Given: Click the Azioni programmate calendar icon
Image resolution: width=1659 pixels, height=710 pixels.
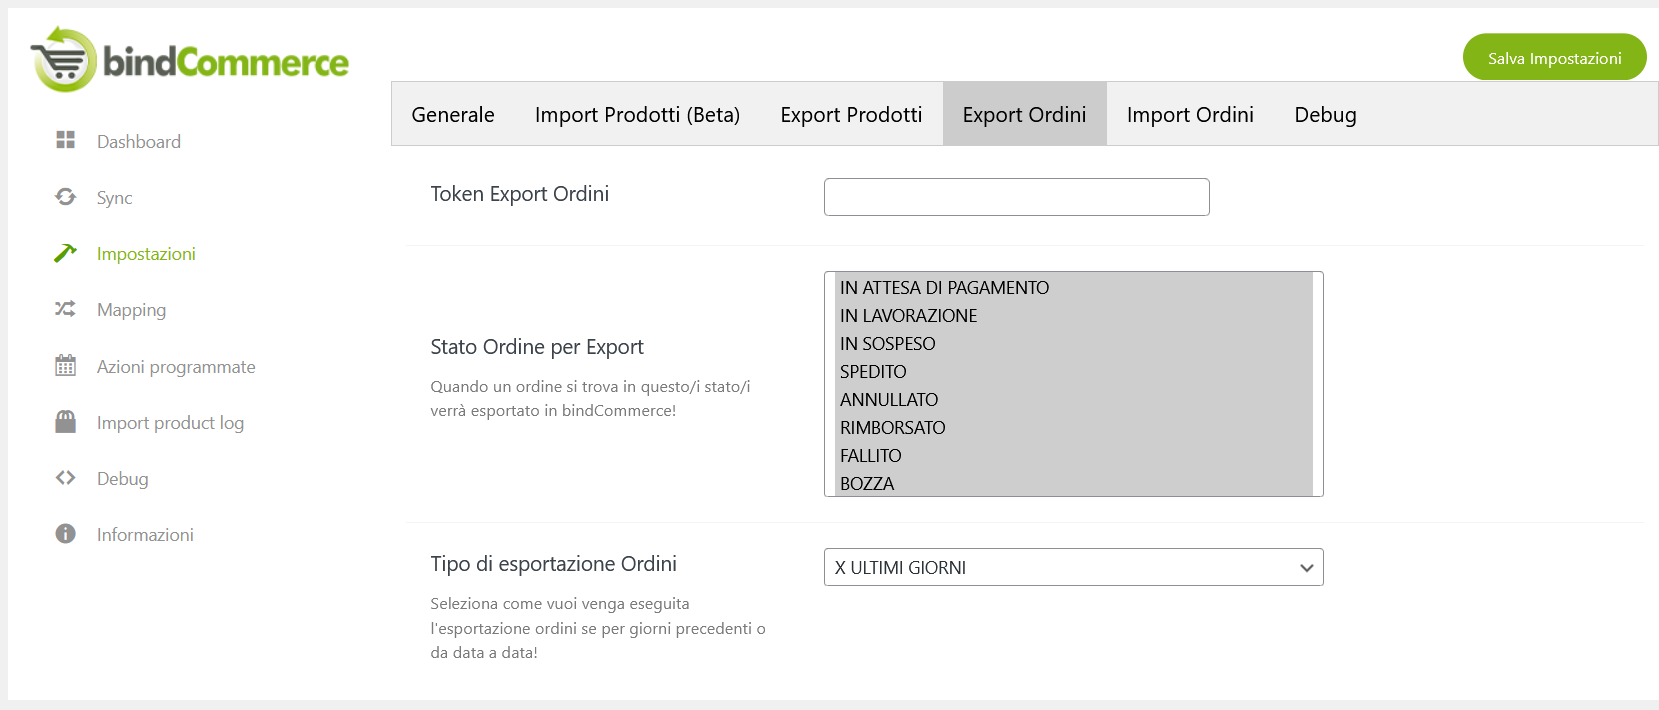Looking at the screenshot, I should [66, 366].
